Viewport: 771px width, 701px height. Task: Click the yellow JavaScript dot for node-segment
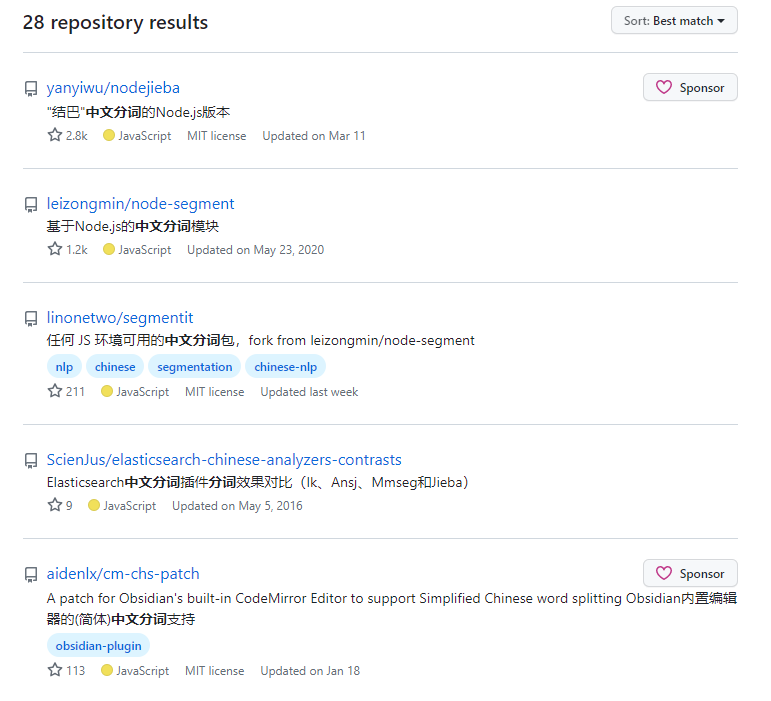[109, 249]
